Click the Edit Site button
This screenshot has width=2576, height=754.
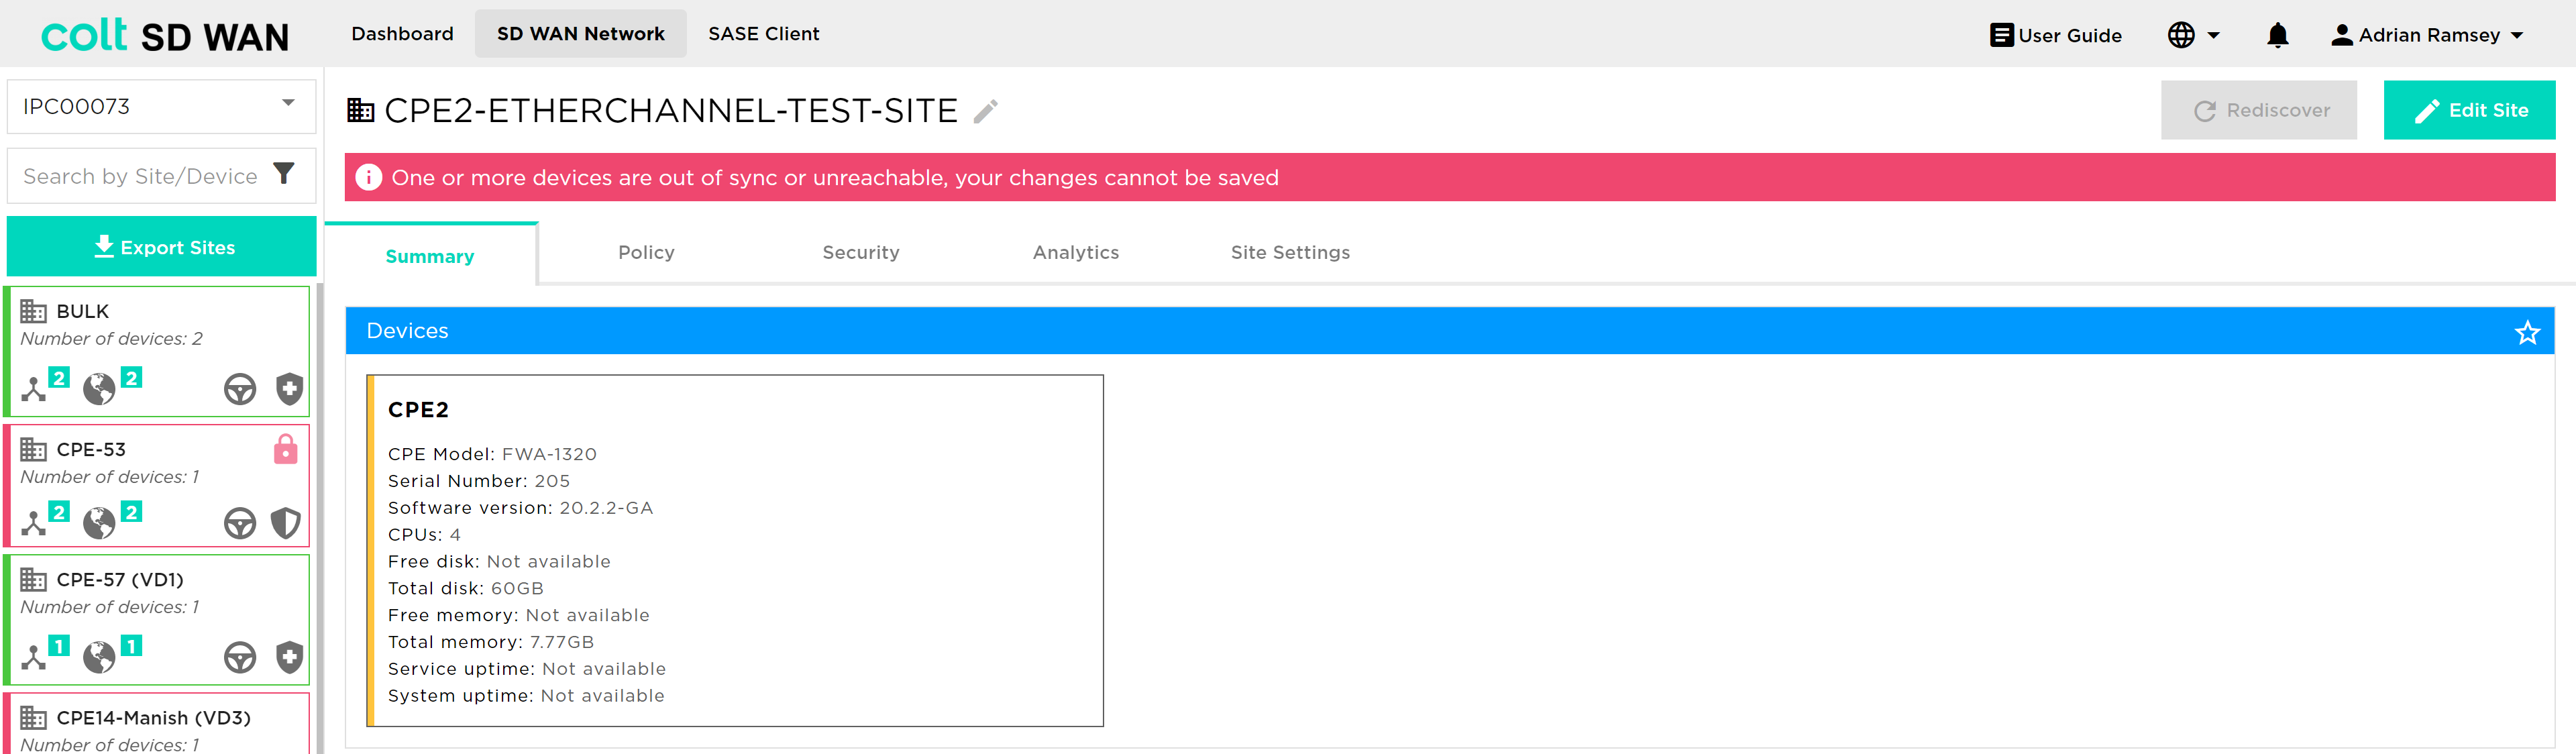2469,110
